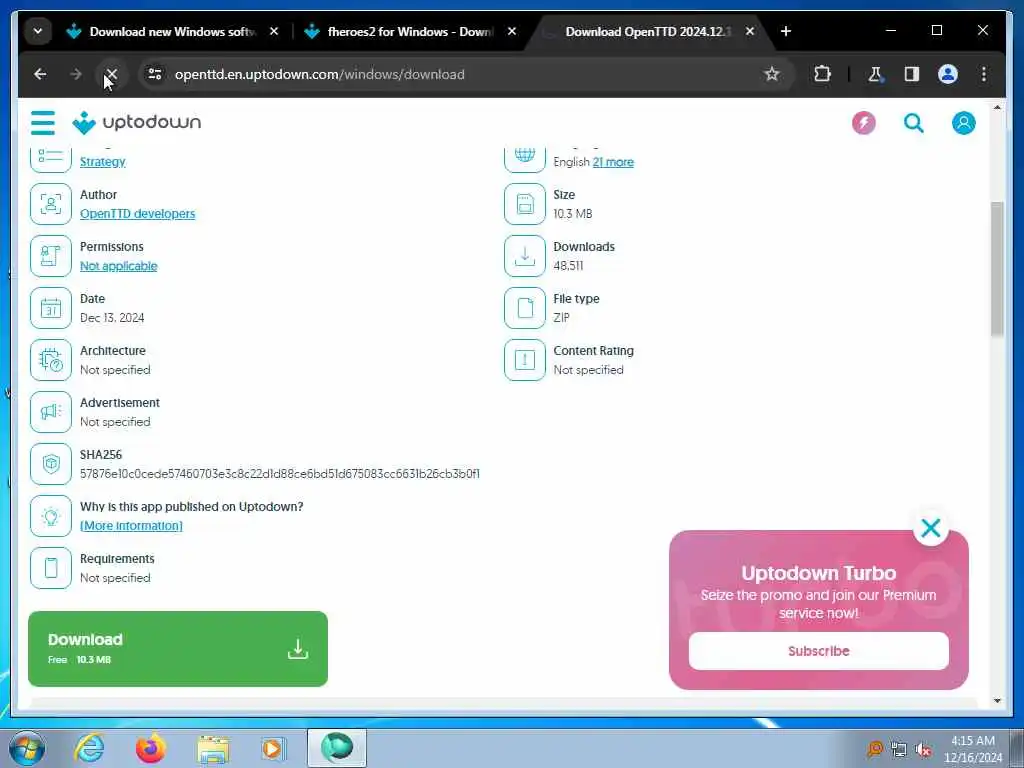This screenshot has height=768, width=1024.
Task: Click the muted volume tray icon
Action: [923, 750]
